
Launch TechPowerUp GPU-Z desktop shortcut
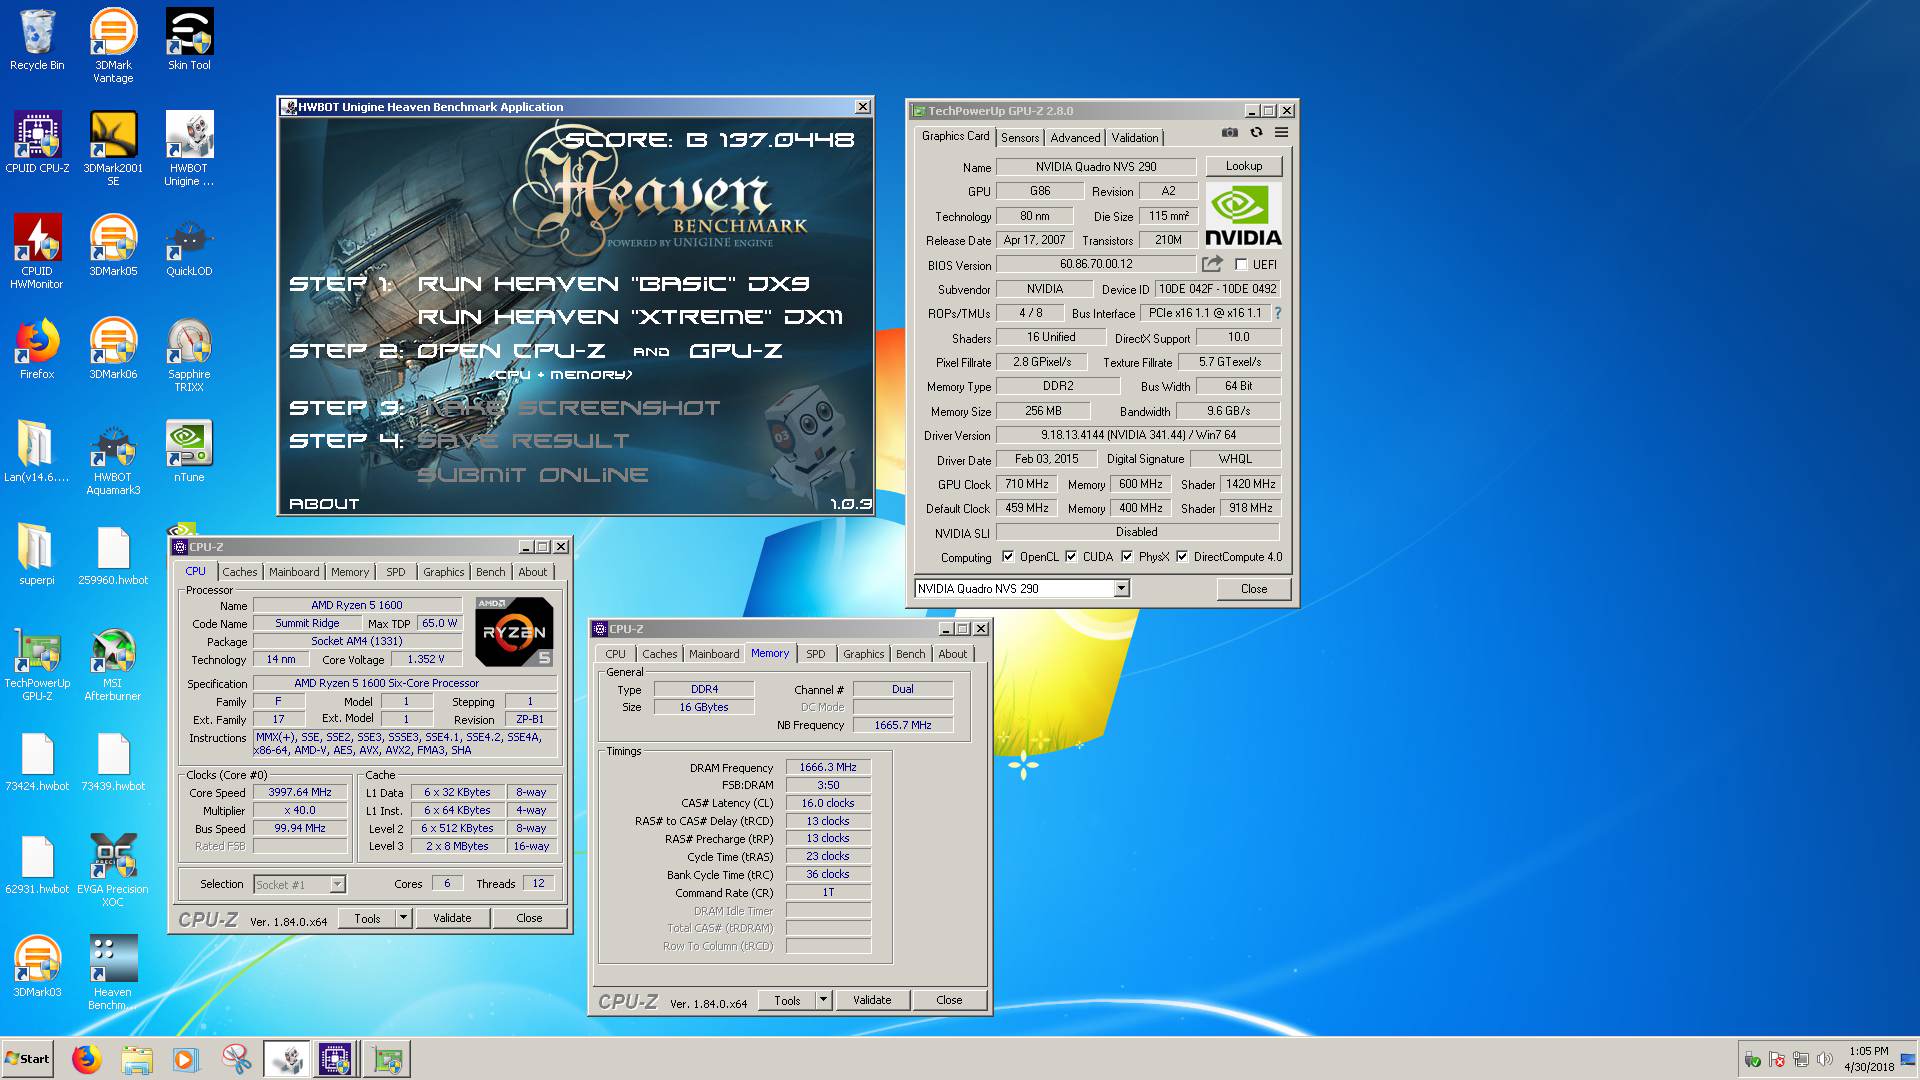37,663
